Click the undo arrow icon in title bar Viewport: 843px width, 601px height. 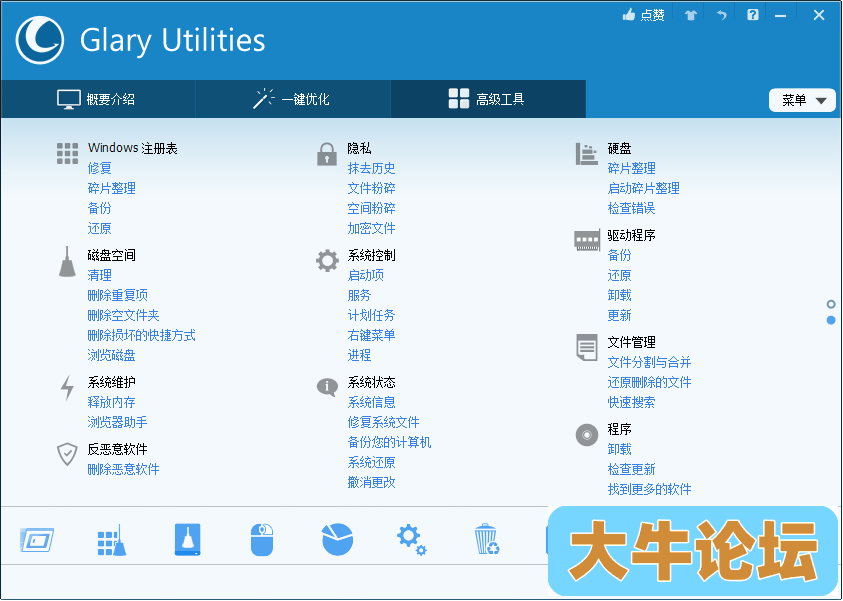[x=721, y=15]
